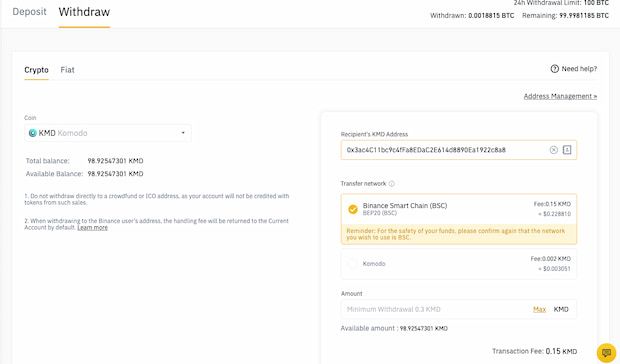The height and width of the screenshot is (364, 620).
Task: Switch to the Fiat tab
Action: (67, 70)
